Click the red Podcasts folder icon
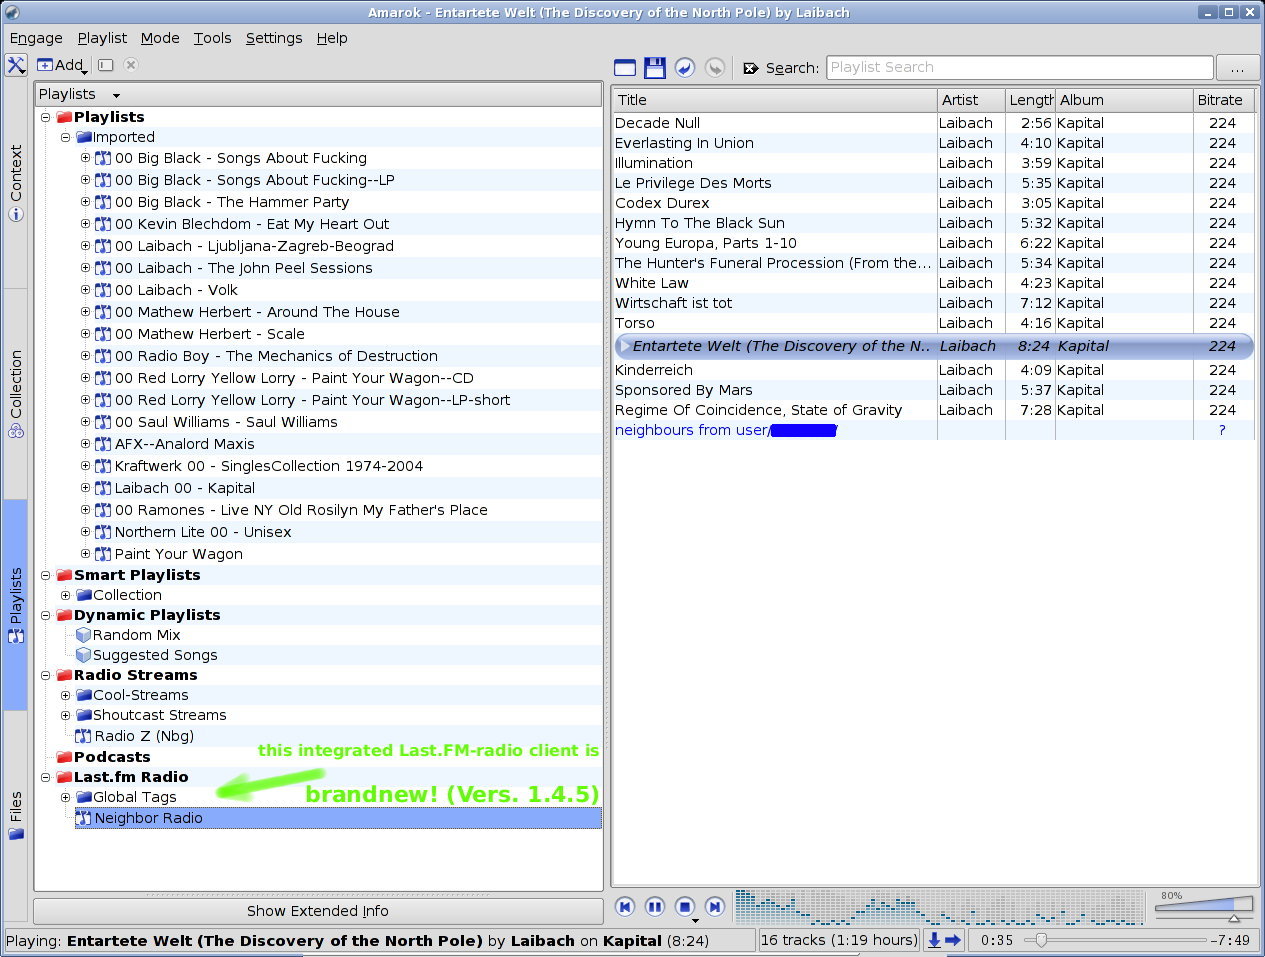Screen dimensions: 1265x957 pyautogui.click(x=64, y=757)
